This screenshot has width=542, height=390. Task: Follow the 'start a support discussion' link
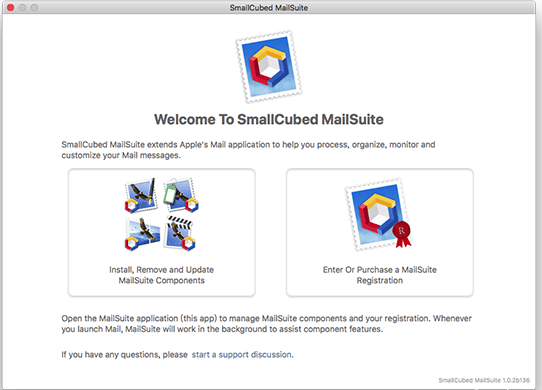coord(242,355)
